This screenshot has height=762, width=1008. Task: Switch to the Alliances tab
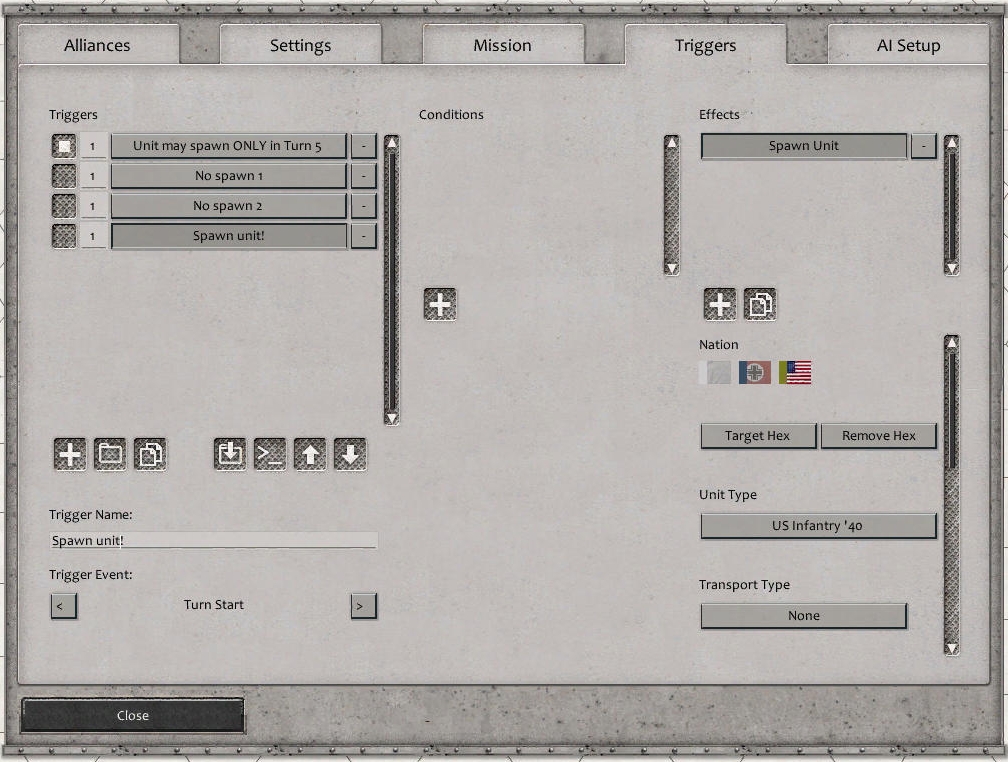pos(98,45)
